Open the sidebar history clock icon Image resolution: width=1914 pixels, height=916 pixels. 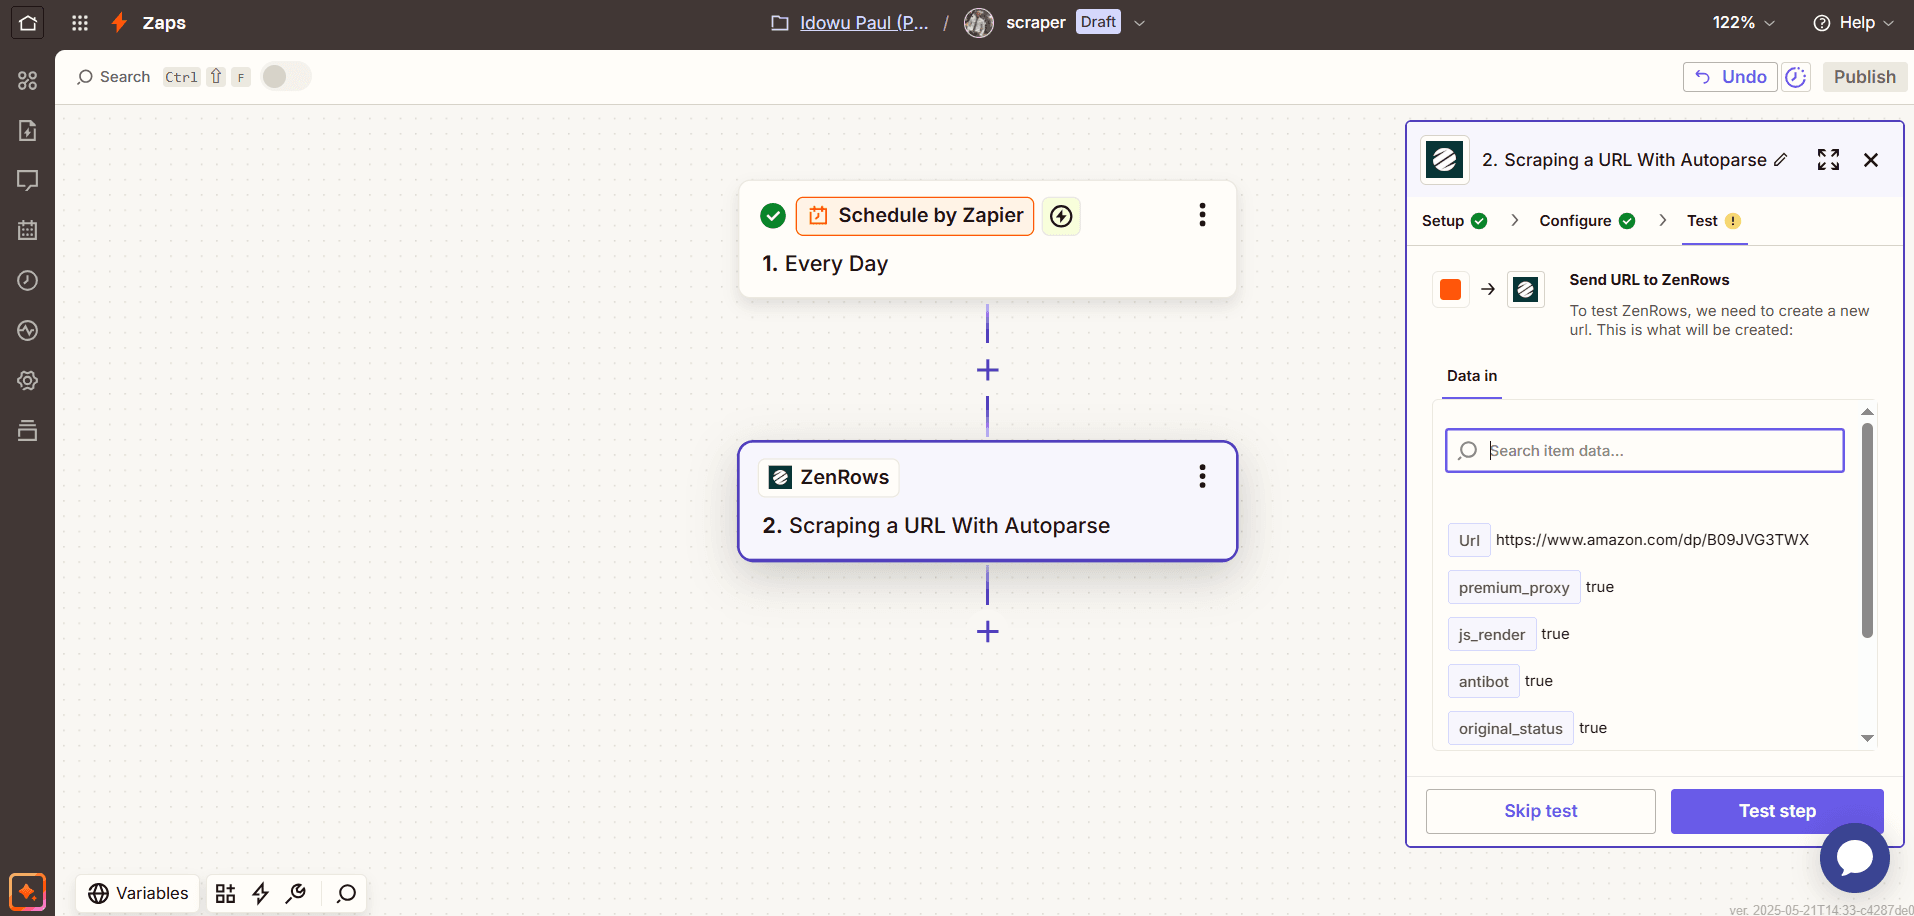click(27, 280)
